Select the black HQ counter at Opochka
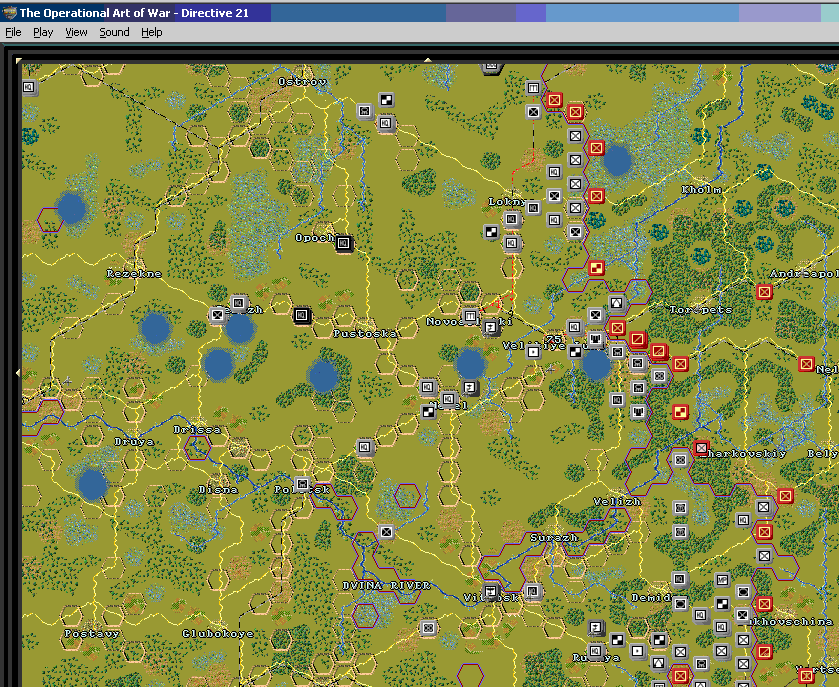This screenshot has height=688, width=839. (x=344, y=243)
